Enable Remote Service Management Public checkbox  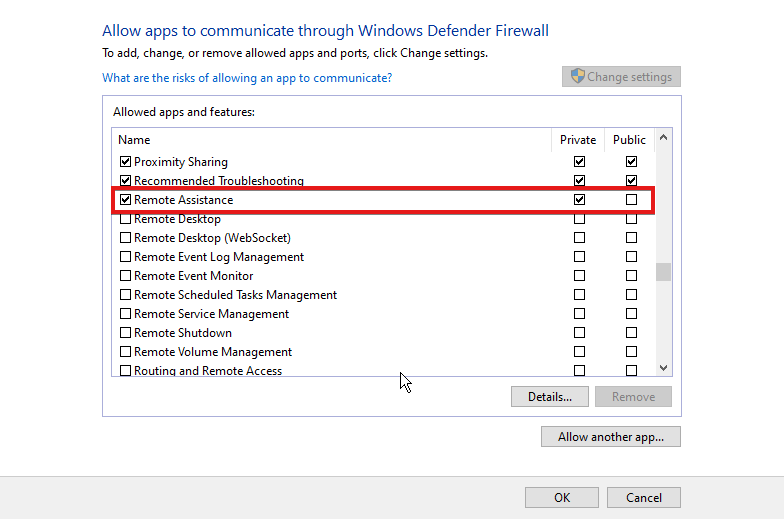click(632, 314)
